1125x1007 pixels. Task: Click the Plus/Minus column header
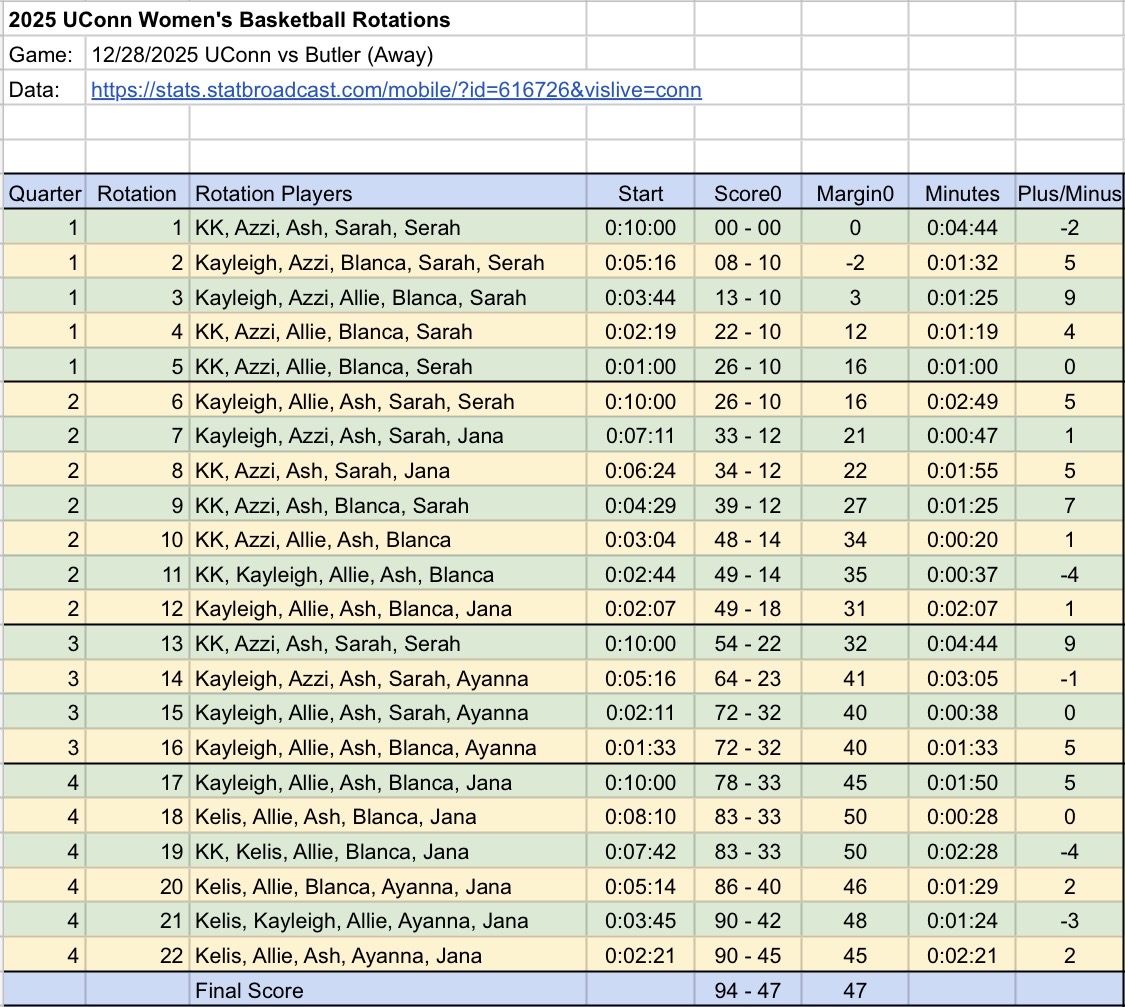pyautogui.click(x=1069, y=194)
